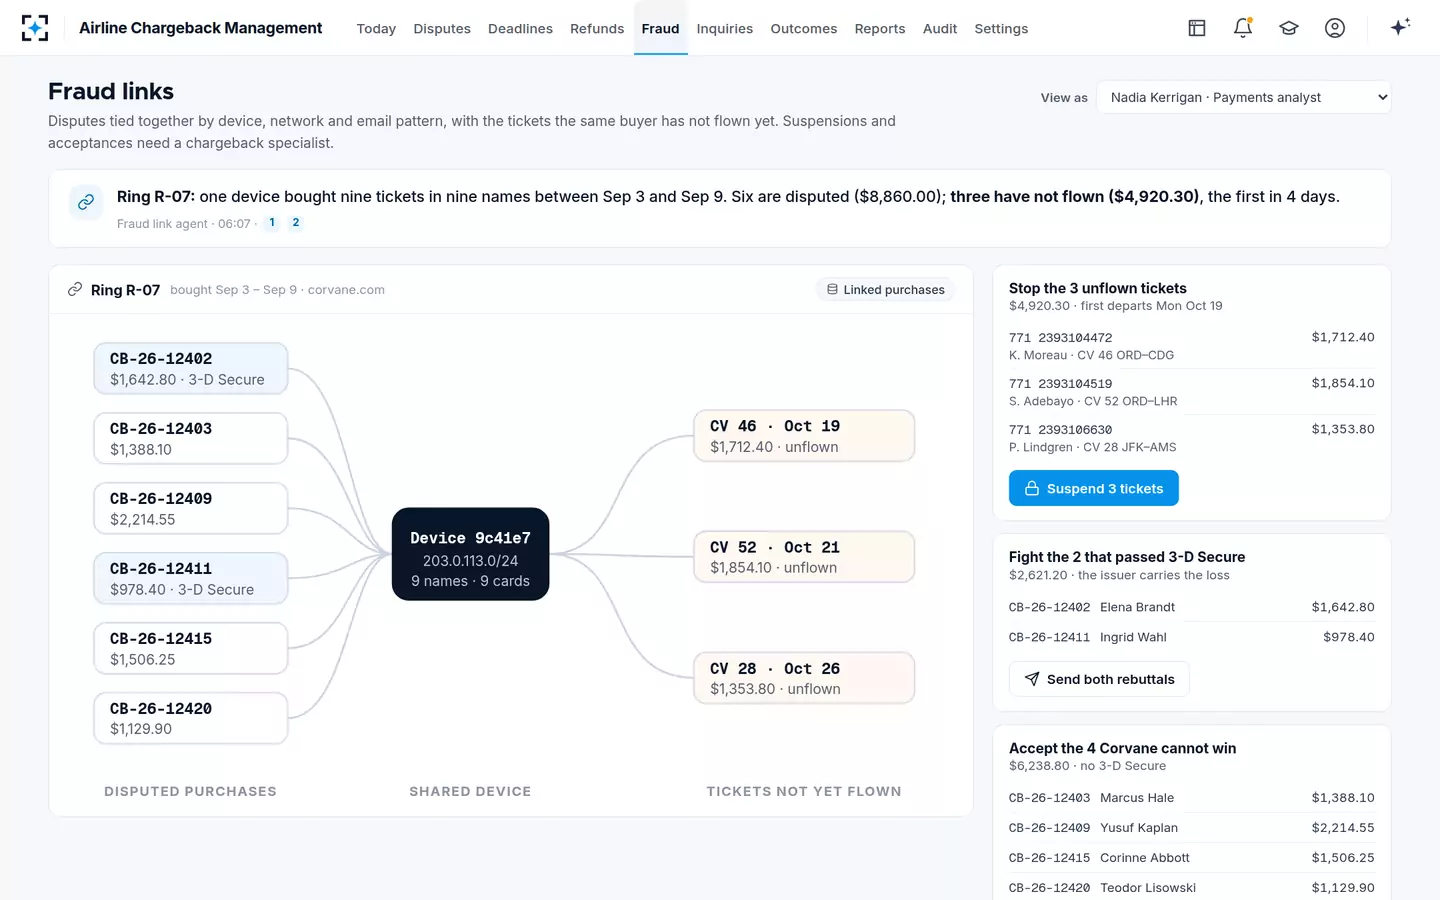Open citation badge 1 of Fraud link agent
Image resolution: width=1440 pixels, height=900 pixels.
point(272,223)
